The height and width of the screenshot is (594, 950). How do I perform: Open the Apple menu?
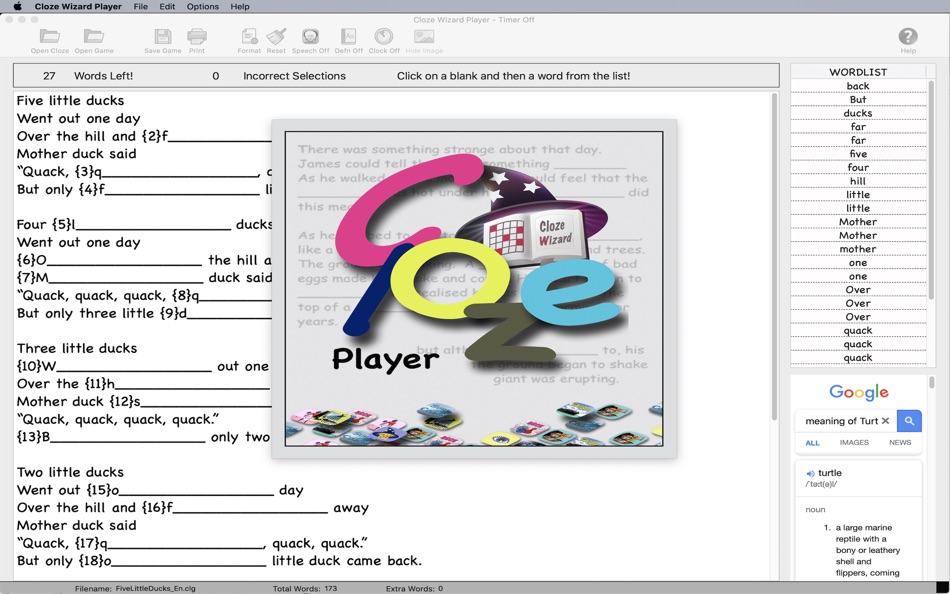(x=17, y=7)
